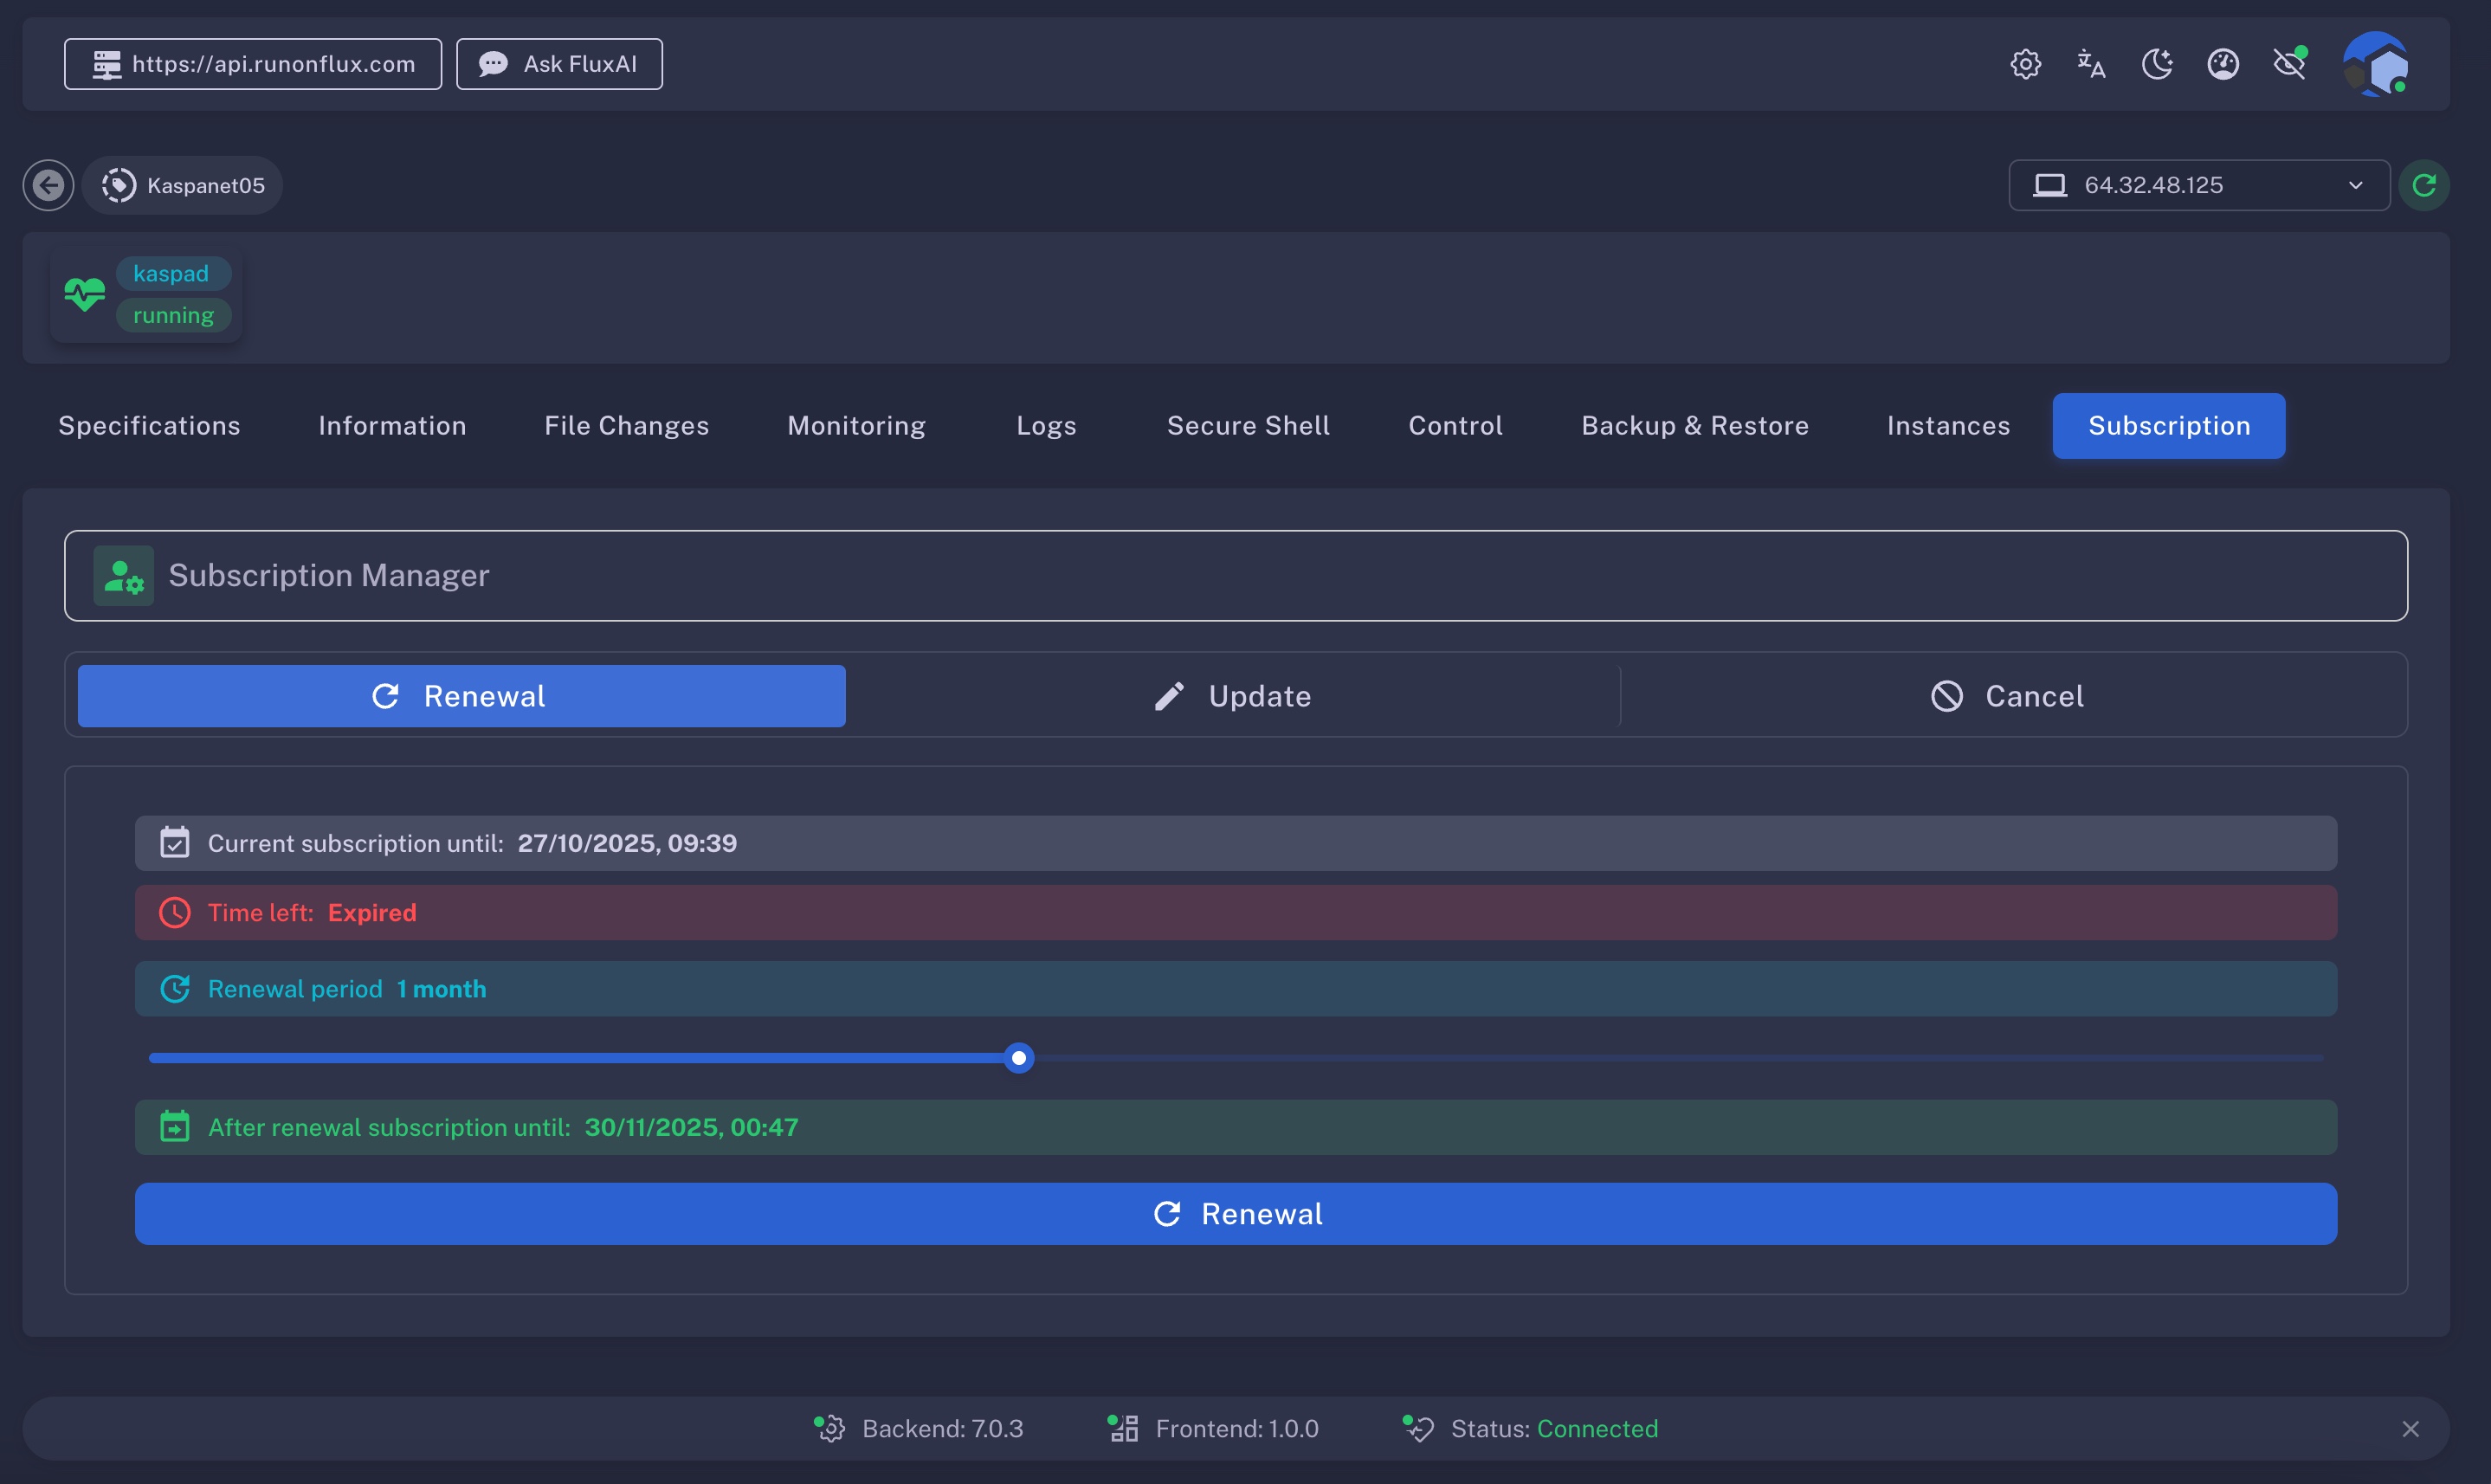Screen dimensions: 2491x1484
Task: Open the settings gear icon
Action: tap(2025, 64)
